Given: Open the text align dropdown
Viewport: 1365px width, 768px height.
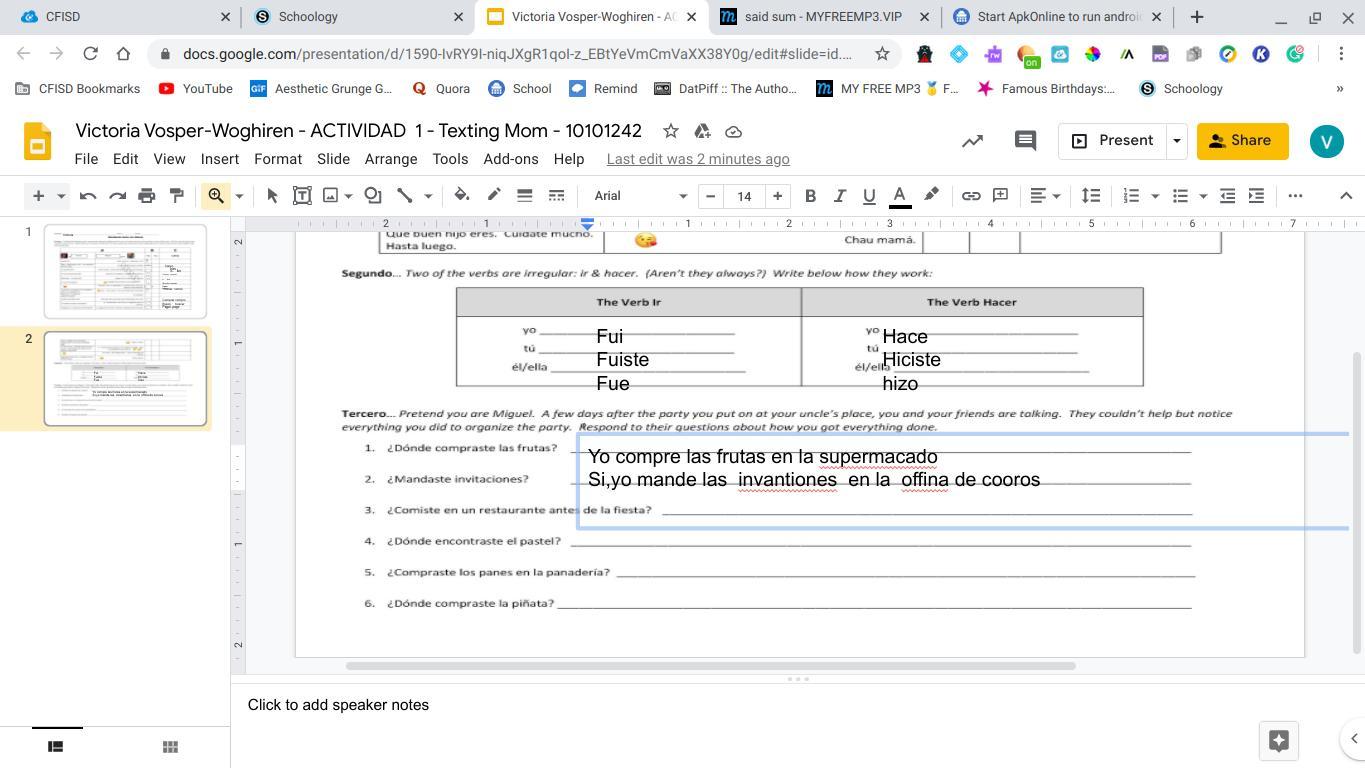Looking at the screenshot, I should 1046,196.
